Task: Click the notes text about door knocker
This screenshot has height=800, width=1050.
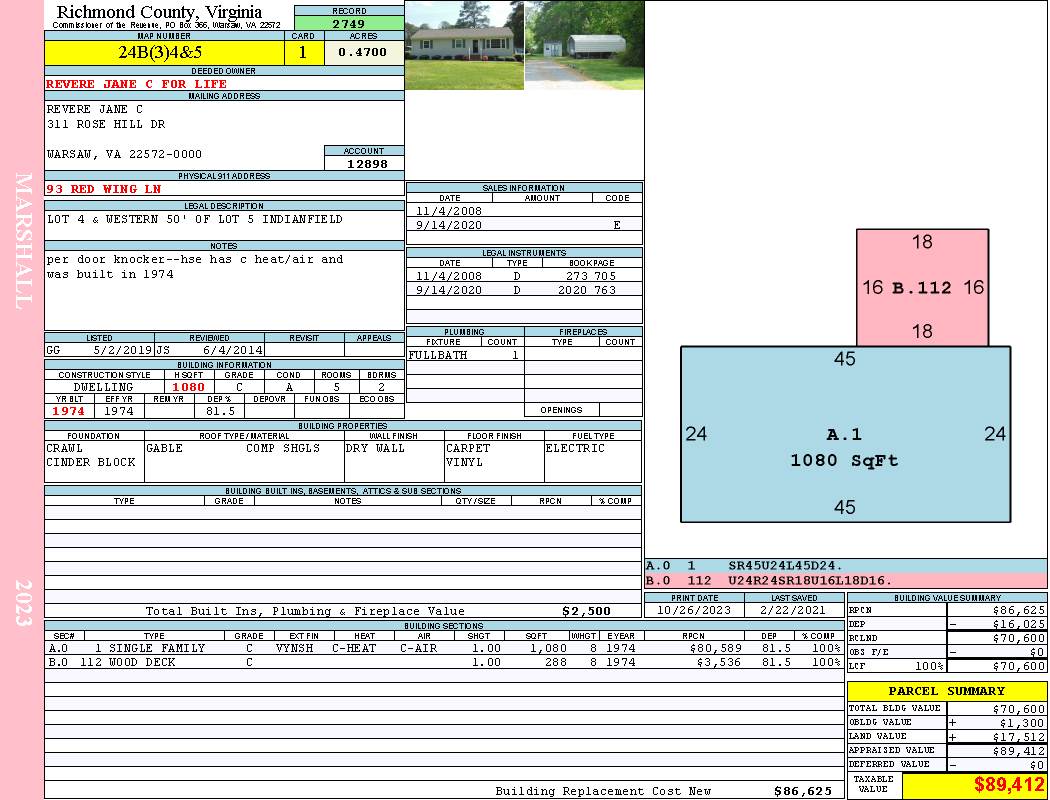Action: (x=195, y=266)
